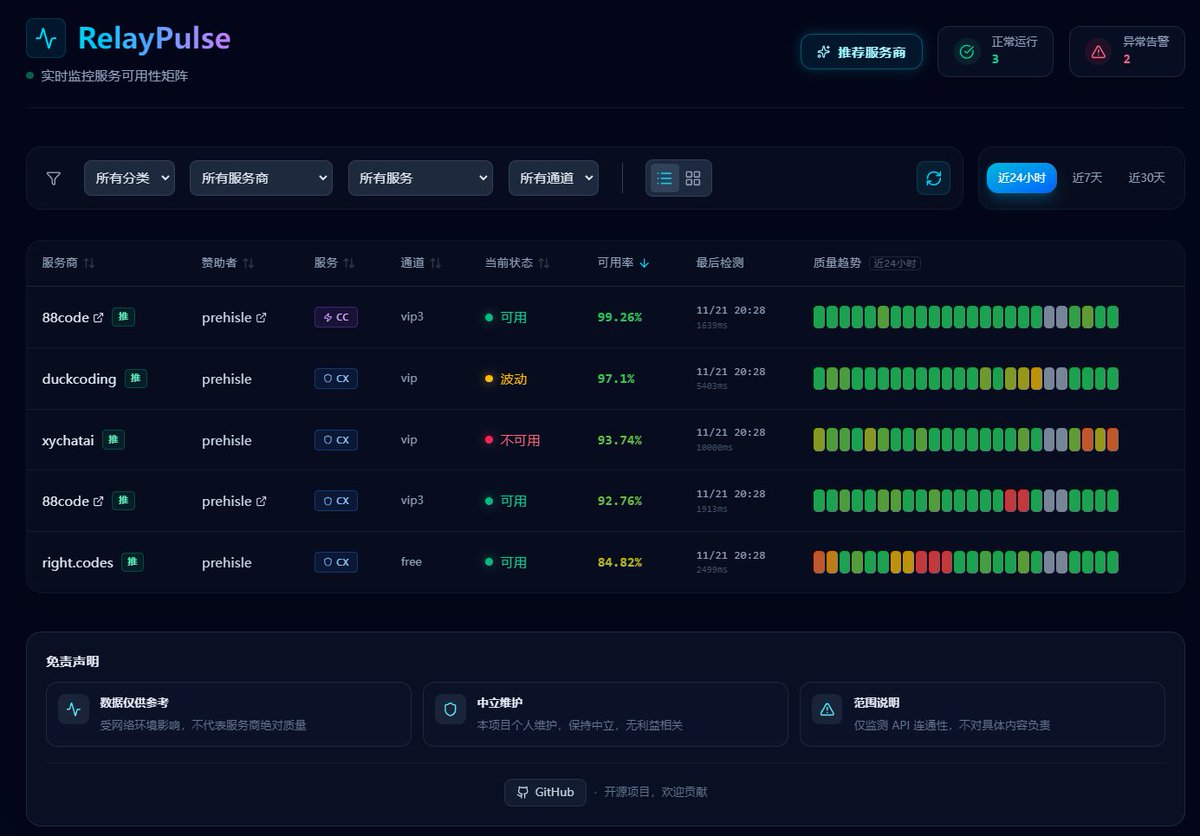Click the 异常告警 alert counter

pos(1127,51)
